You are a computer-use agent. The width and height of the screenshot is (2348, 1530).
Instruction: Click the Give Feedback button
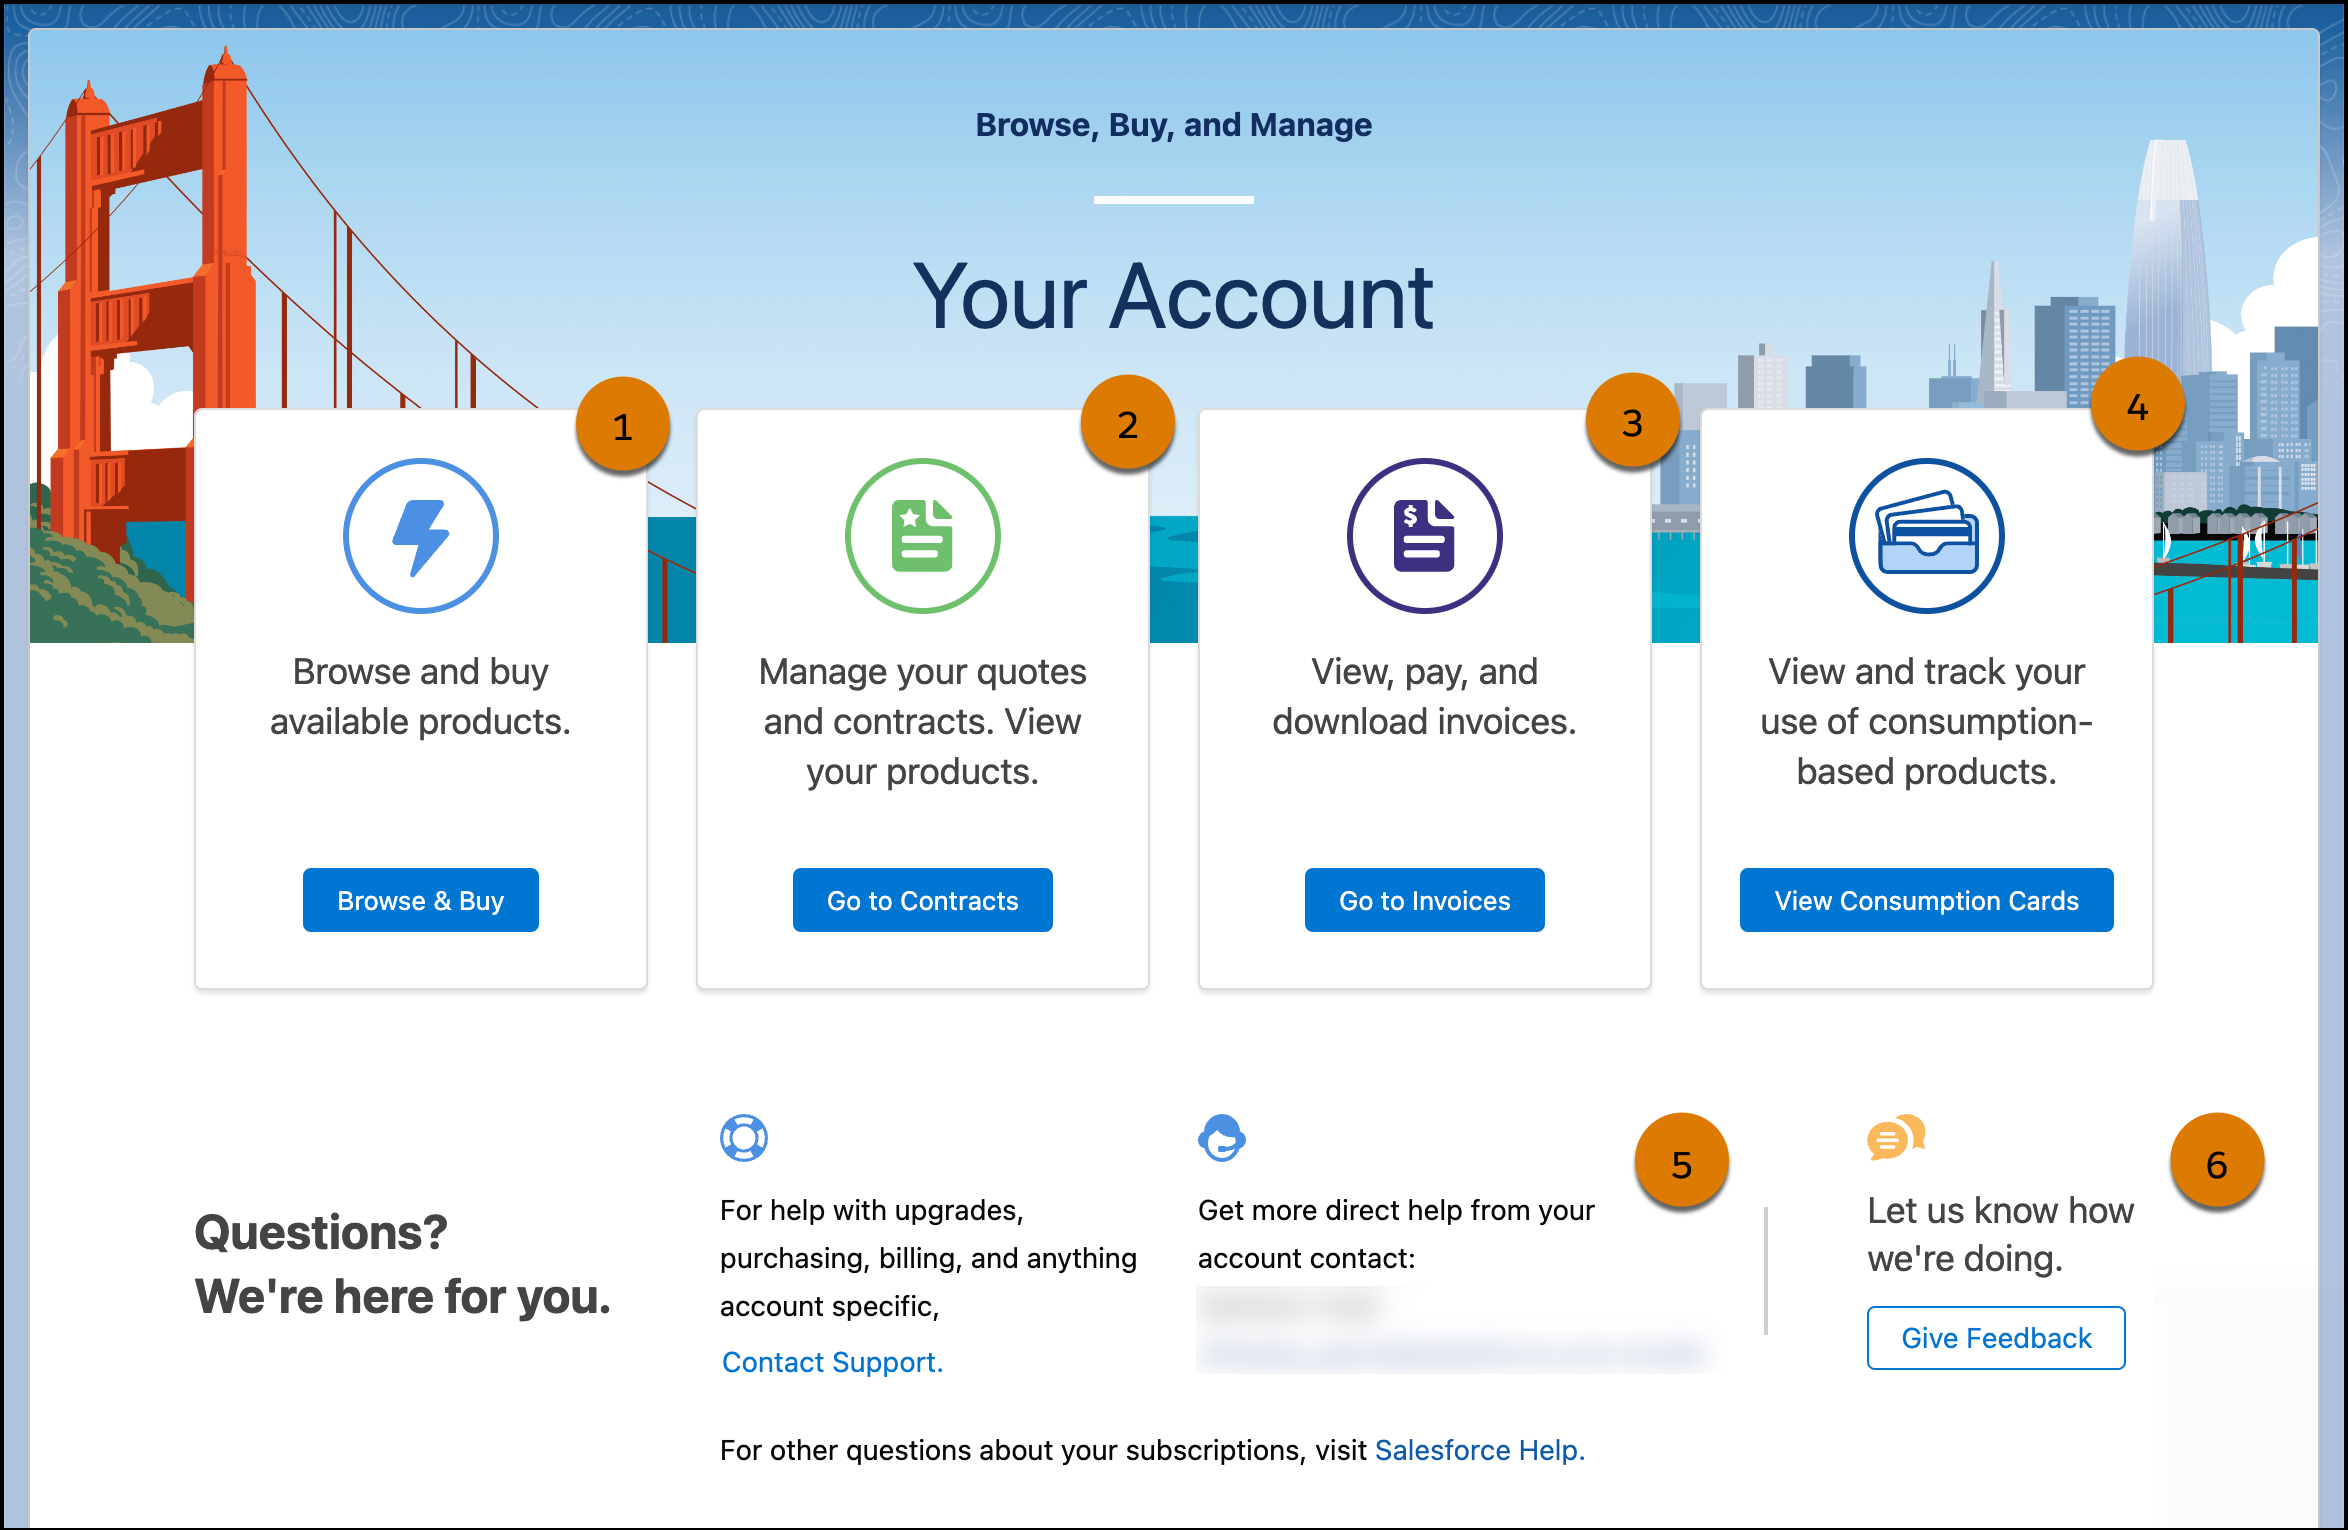1995,1338
